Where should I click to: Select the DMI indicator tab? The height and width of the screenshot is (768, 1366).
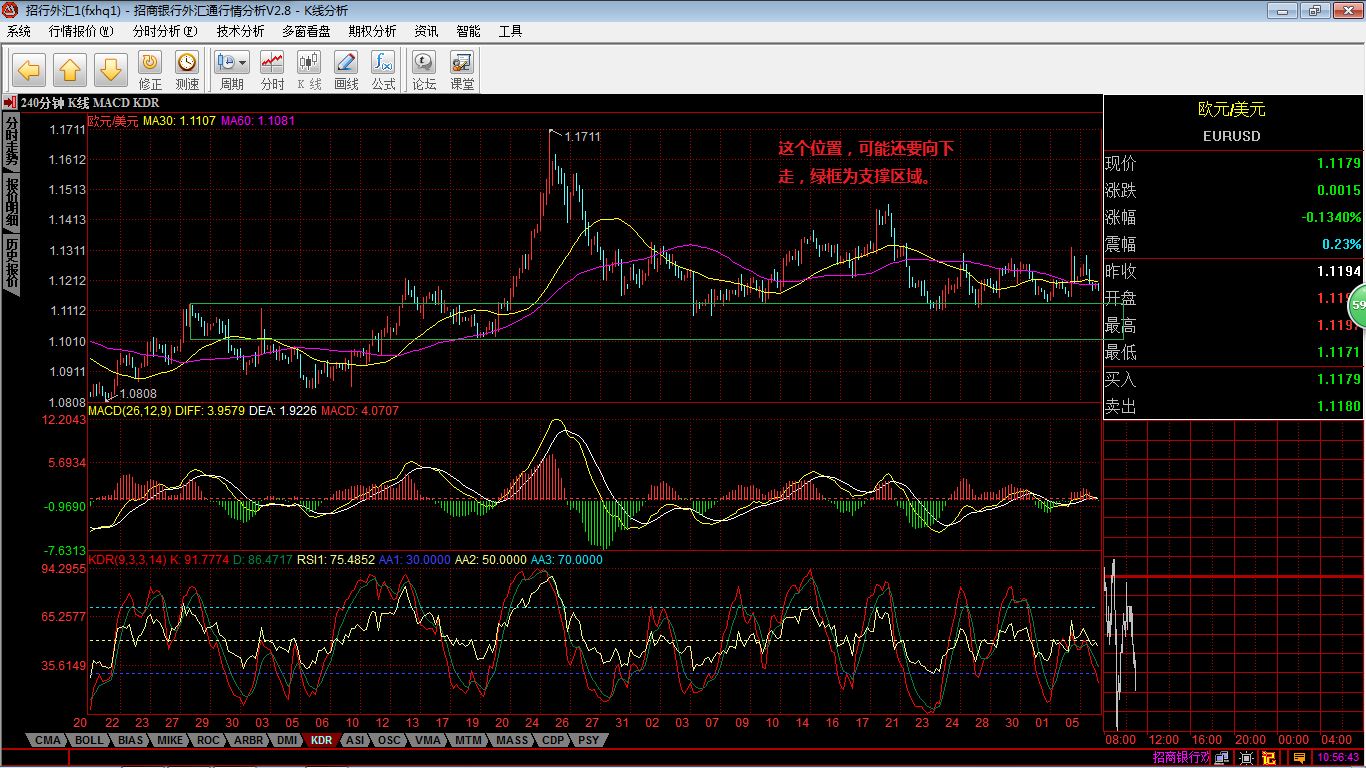[286, 741]
